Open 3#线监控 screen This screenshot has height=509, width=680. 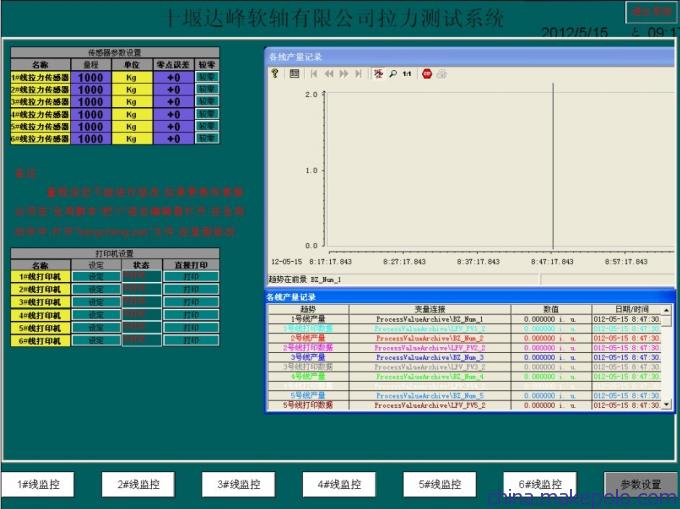[239, 484]
